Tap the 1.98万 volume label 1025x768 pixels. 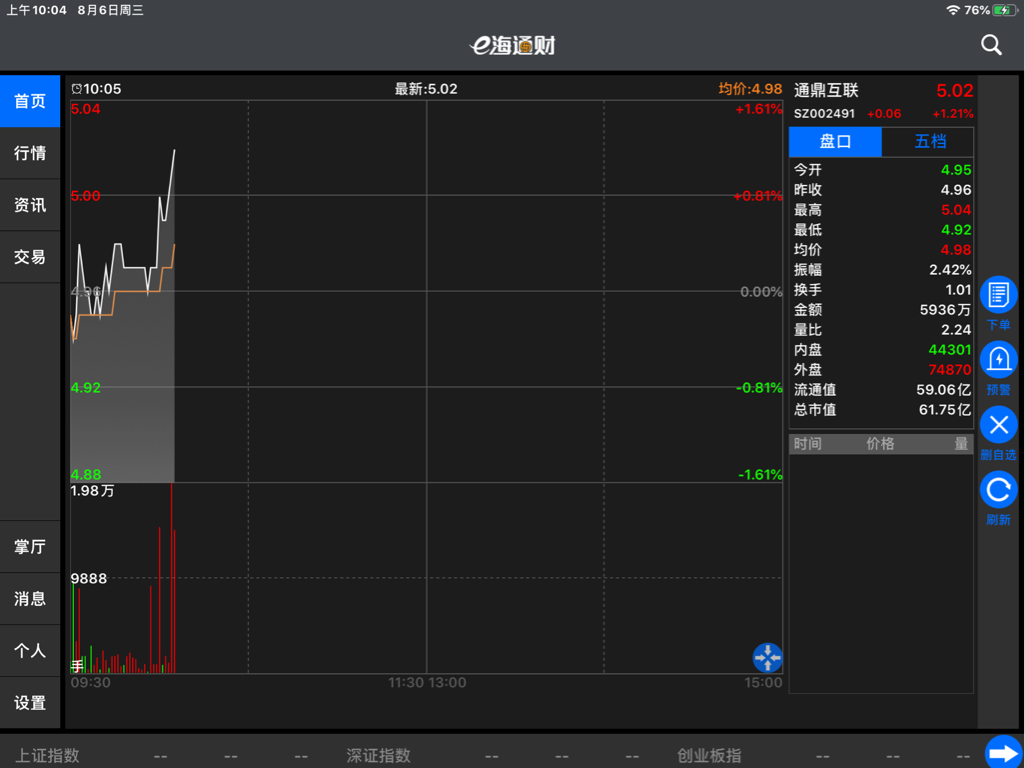[x=92, y=491]
